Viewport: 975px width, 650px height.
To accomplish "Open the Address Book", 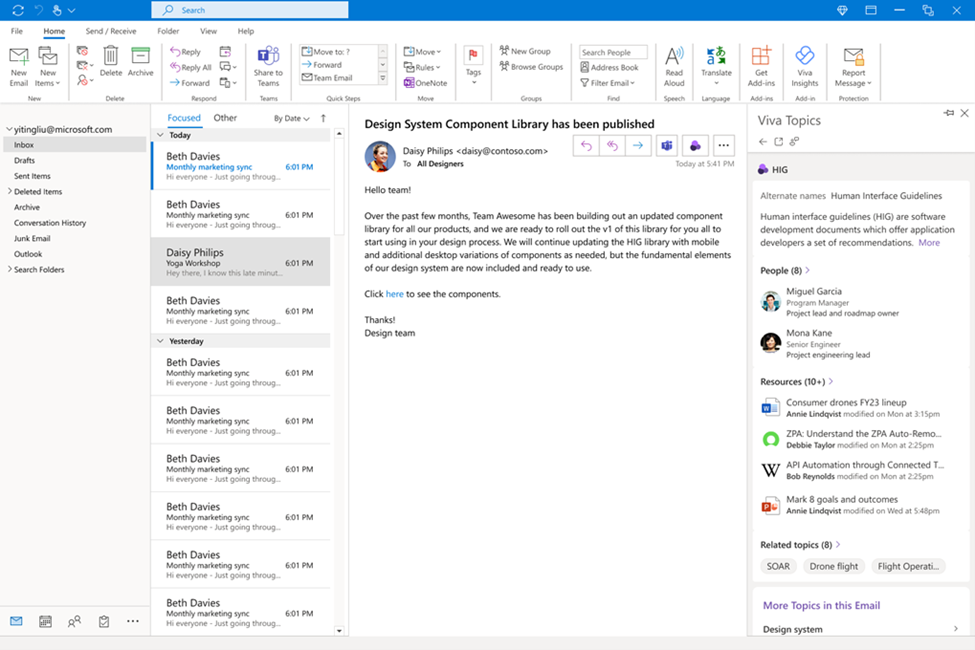I will (x=609, y=67).
